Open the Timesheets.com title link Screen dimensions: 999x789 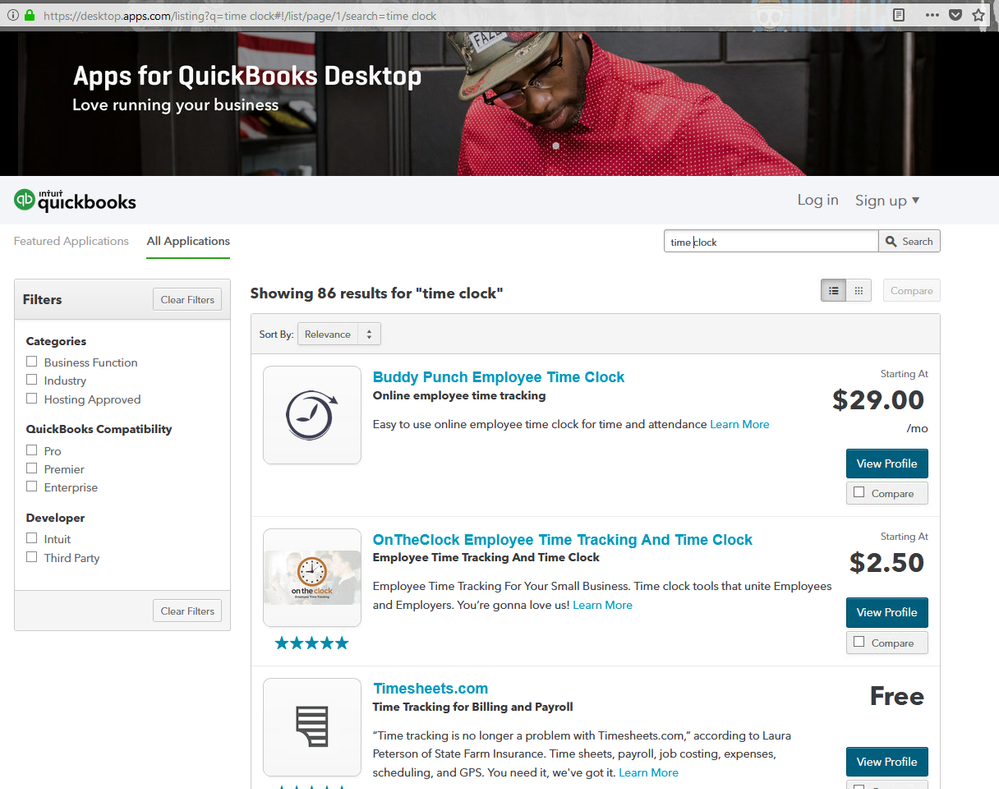(431, 688)
